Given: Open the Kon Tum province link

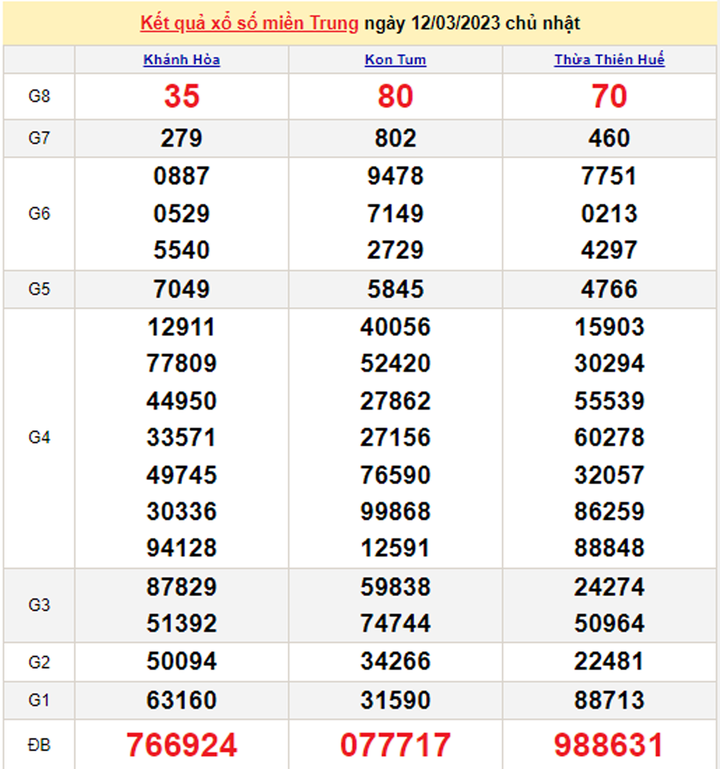Looking at the screenshot, I should pos(395,60).
